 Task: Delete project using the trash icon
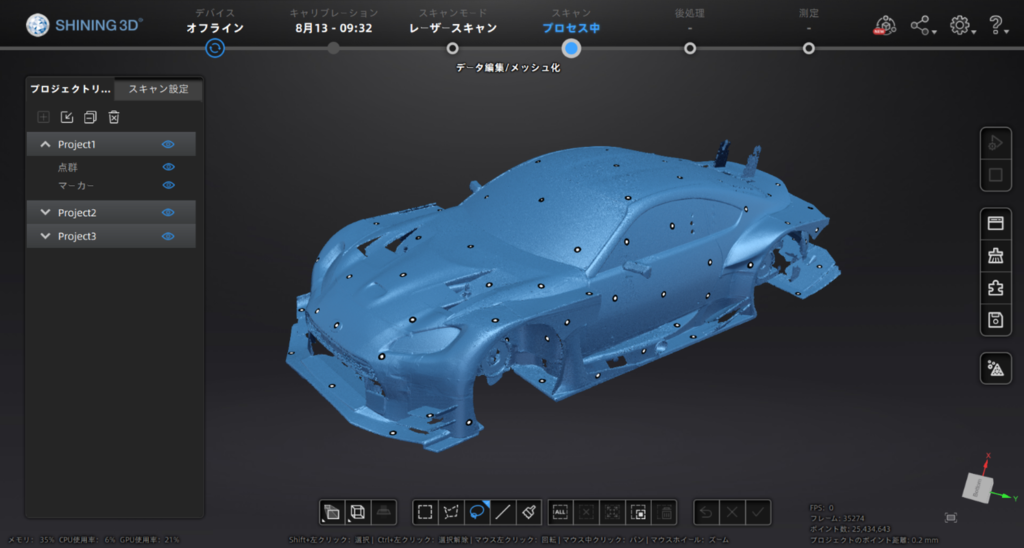114,117
